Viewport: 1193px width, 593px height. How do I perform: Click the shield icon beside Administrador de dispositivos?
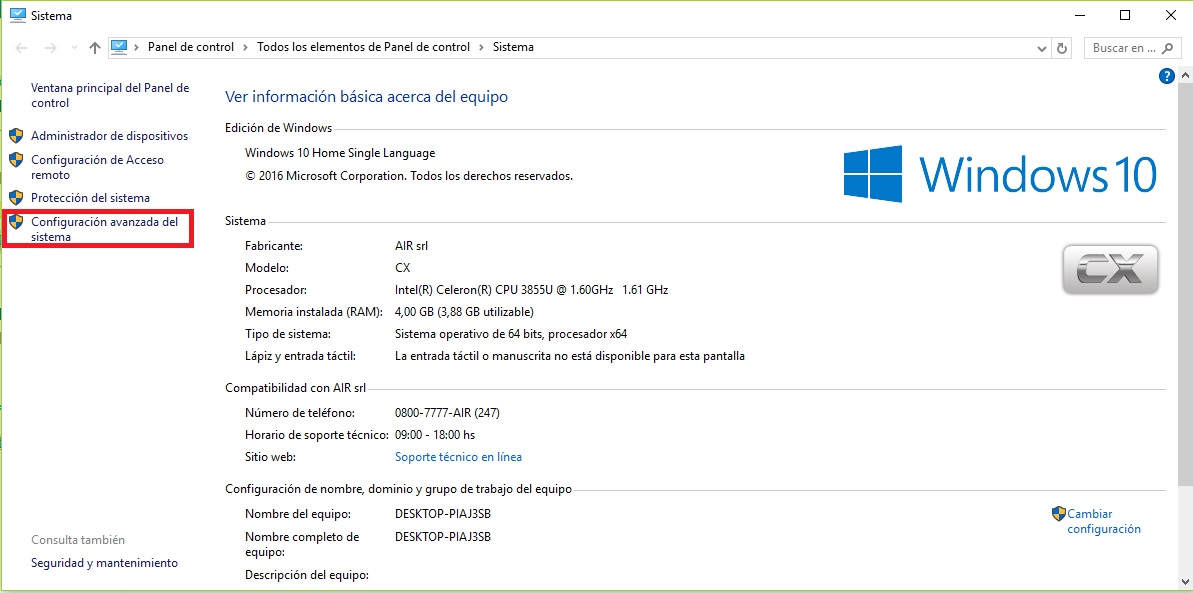click(x=16, y=136)
